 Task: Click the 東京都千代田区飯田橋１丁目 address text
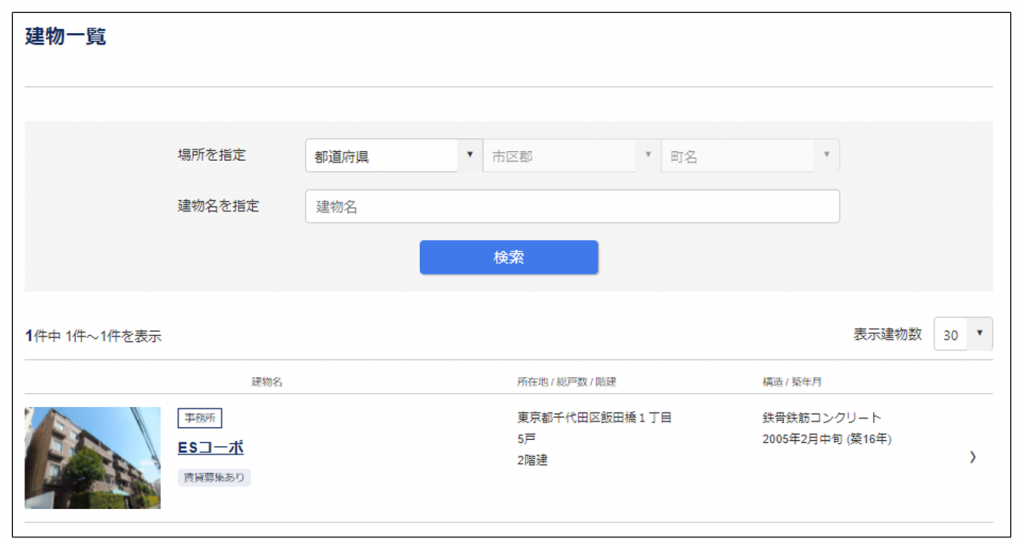(x=594, y=417)
